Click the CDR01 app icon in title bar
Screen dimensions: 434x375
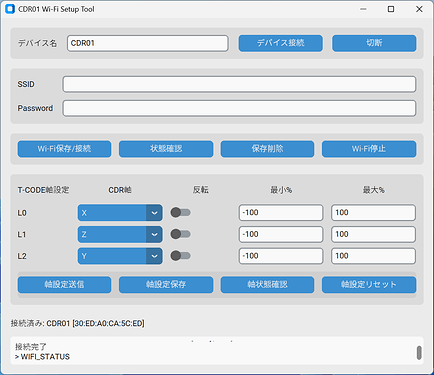click(x=10, y=9)
